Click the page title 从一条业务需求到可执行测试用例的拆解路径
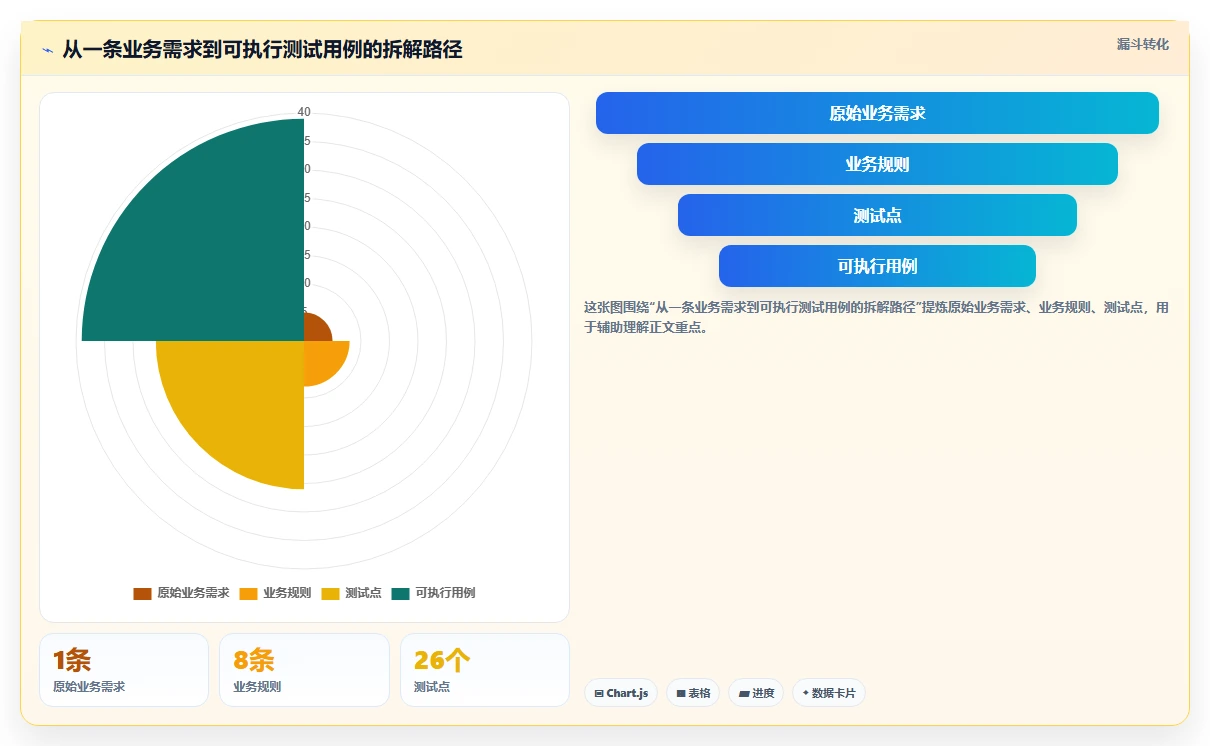The width and height of the screenshot is (1210, 746). click(x=262, y=50)
